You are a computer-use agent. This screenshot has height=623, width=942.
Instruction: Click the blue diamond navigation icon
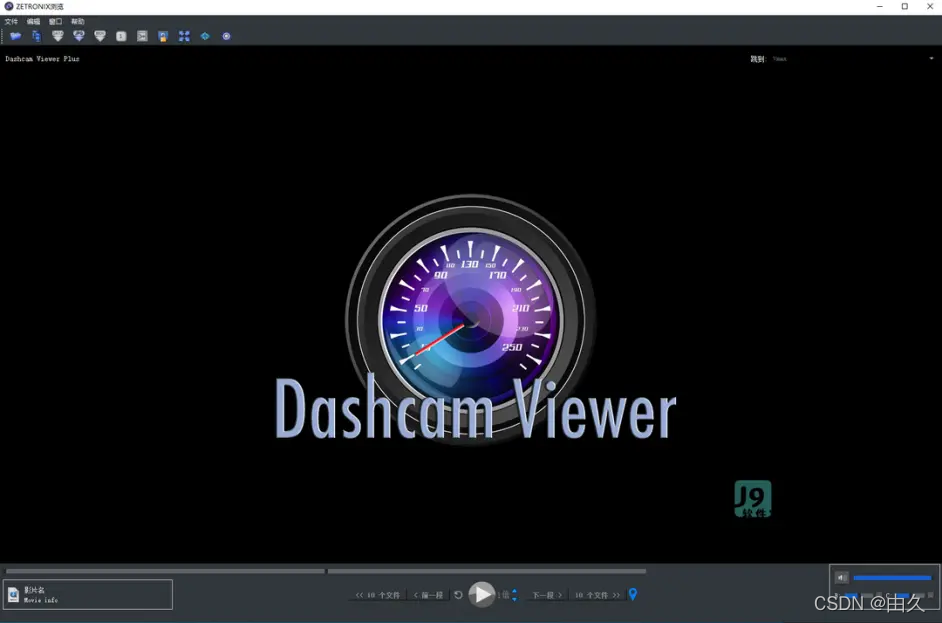pos(205,36)
